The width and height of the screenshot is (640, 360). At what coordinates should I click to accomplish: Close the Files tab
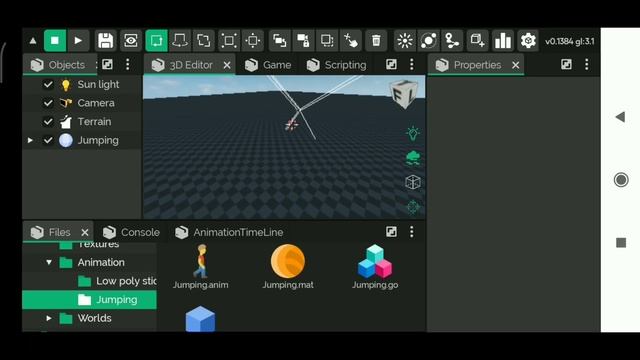(84, 232)
